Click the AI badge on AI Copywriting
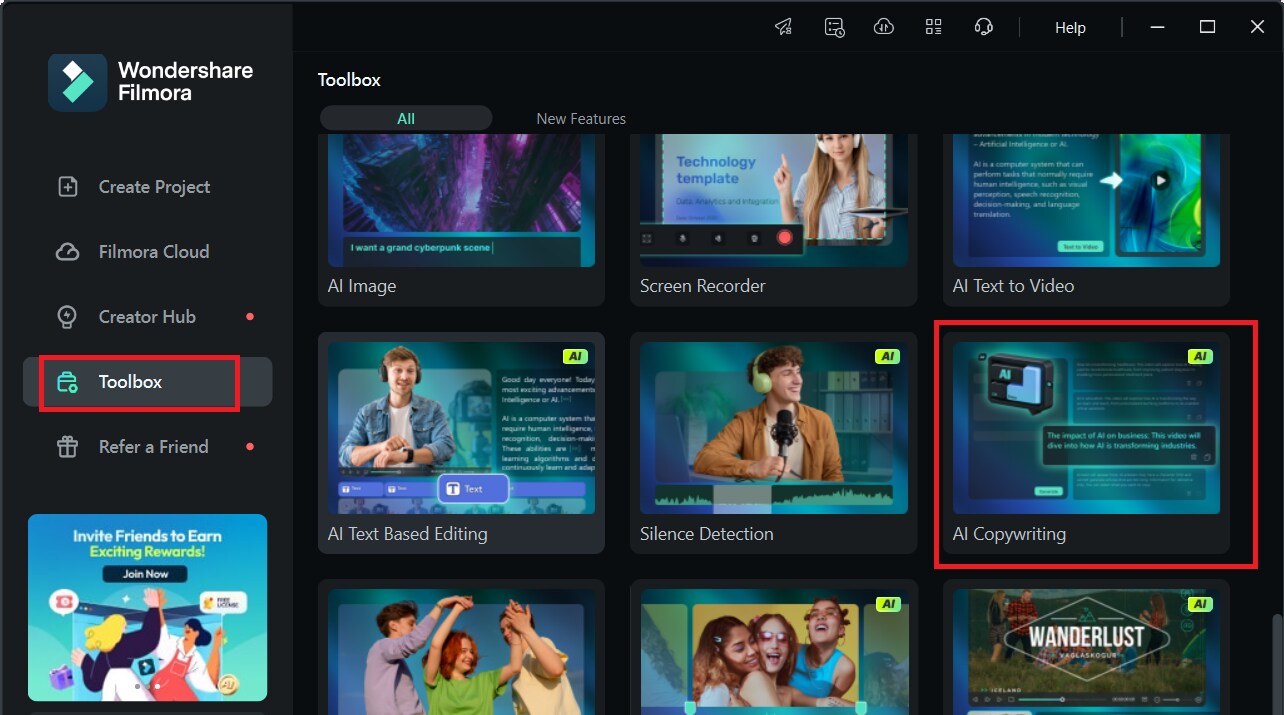This screenshot has width=1284, height=715. point(1200,356)
